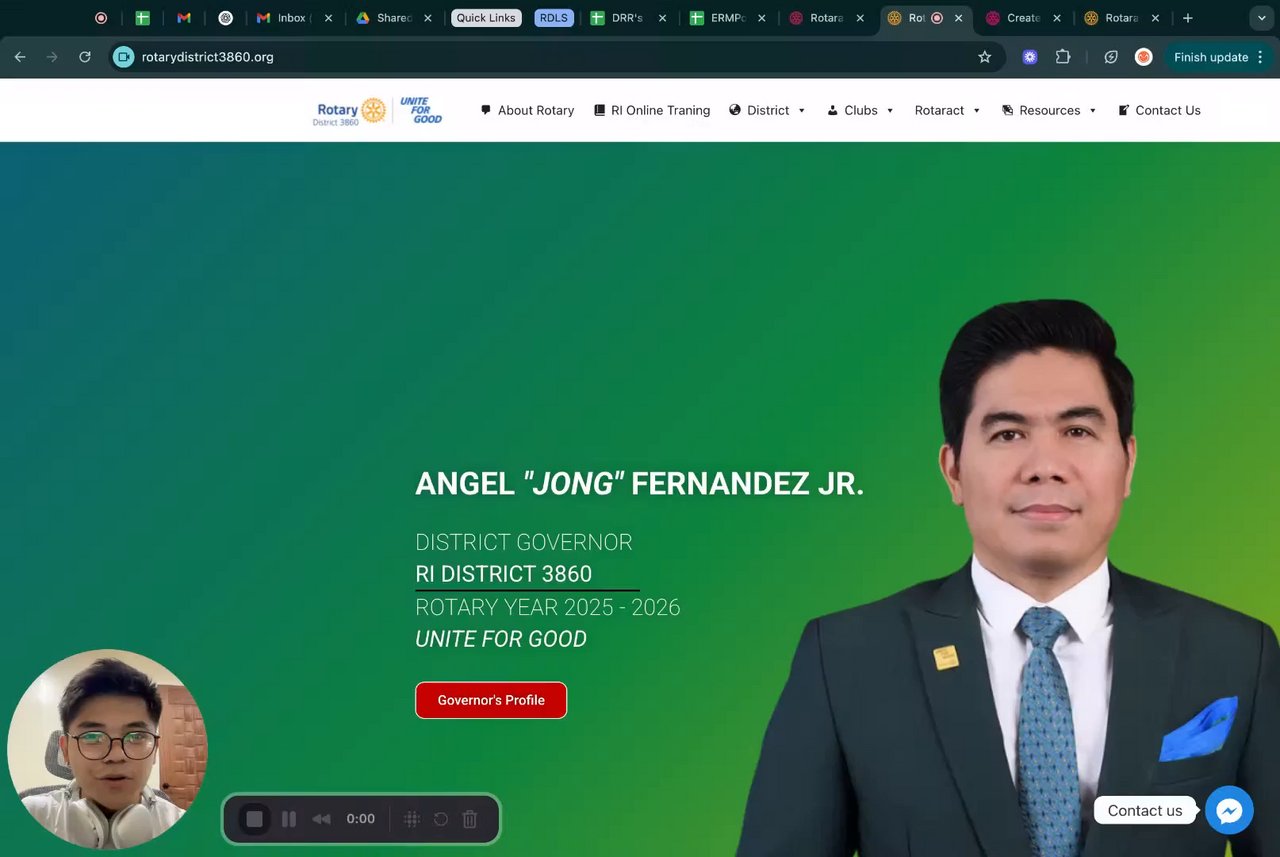The width and height of the screenshot is (1280, 857).
Task: Close the DRR's tab
Action: click(663, 18)
